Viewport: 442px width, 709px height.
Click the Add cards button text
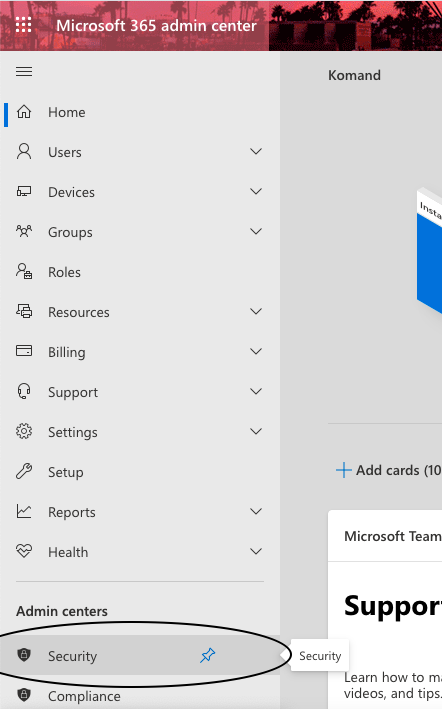click(x=399, y=470)
